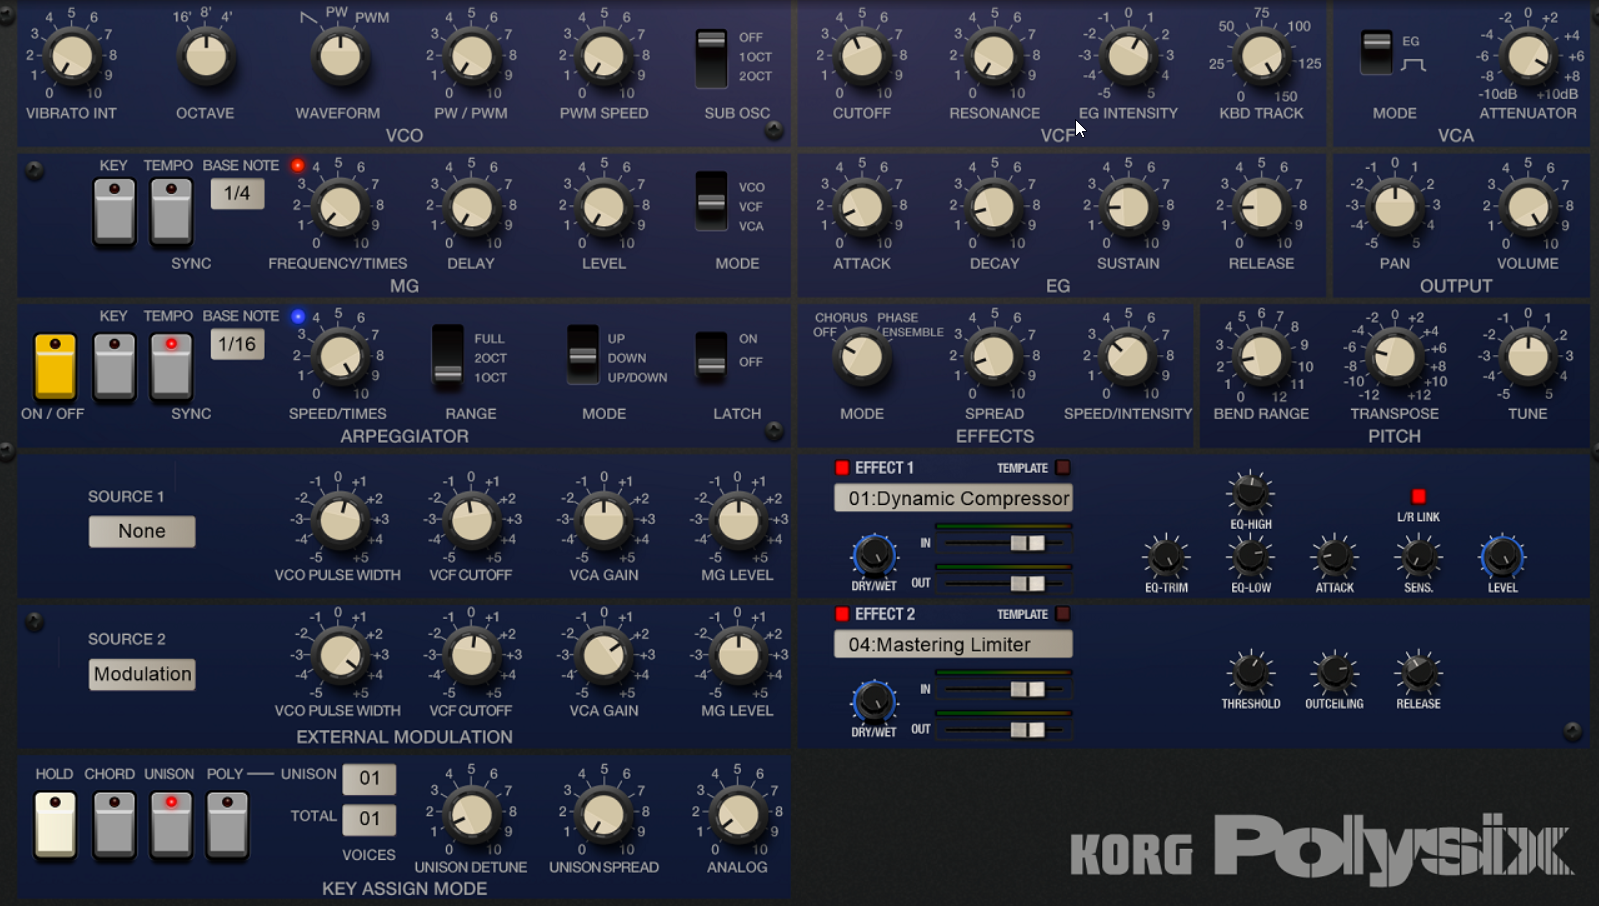The width and height of the screenshot is (1599, 906).
Task: Click the EG Attack knob
Action: (862, 208)
